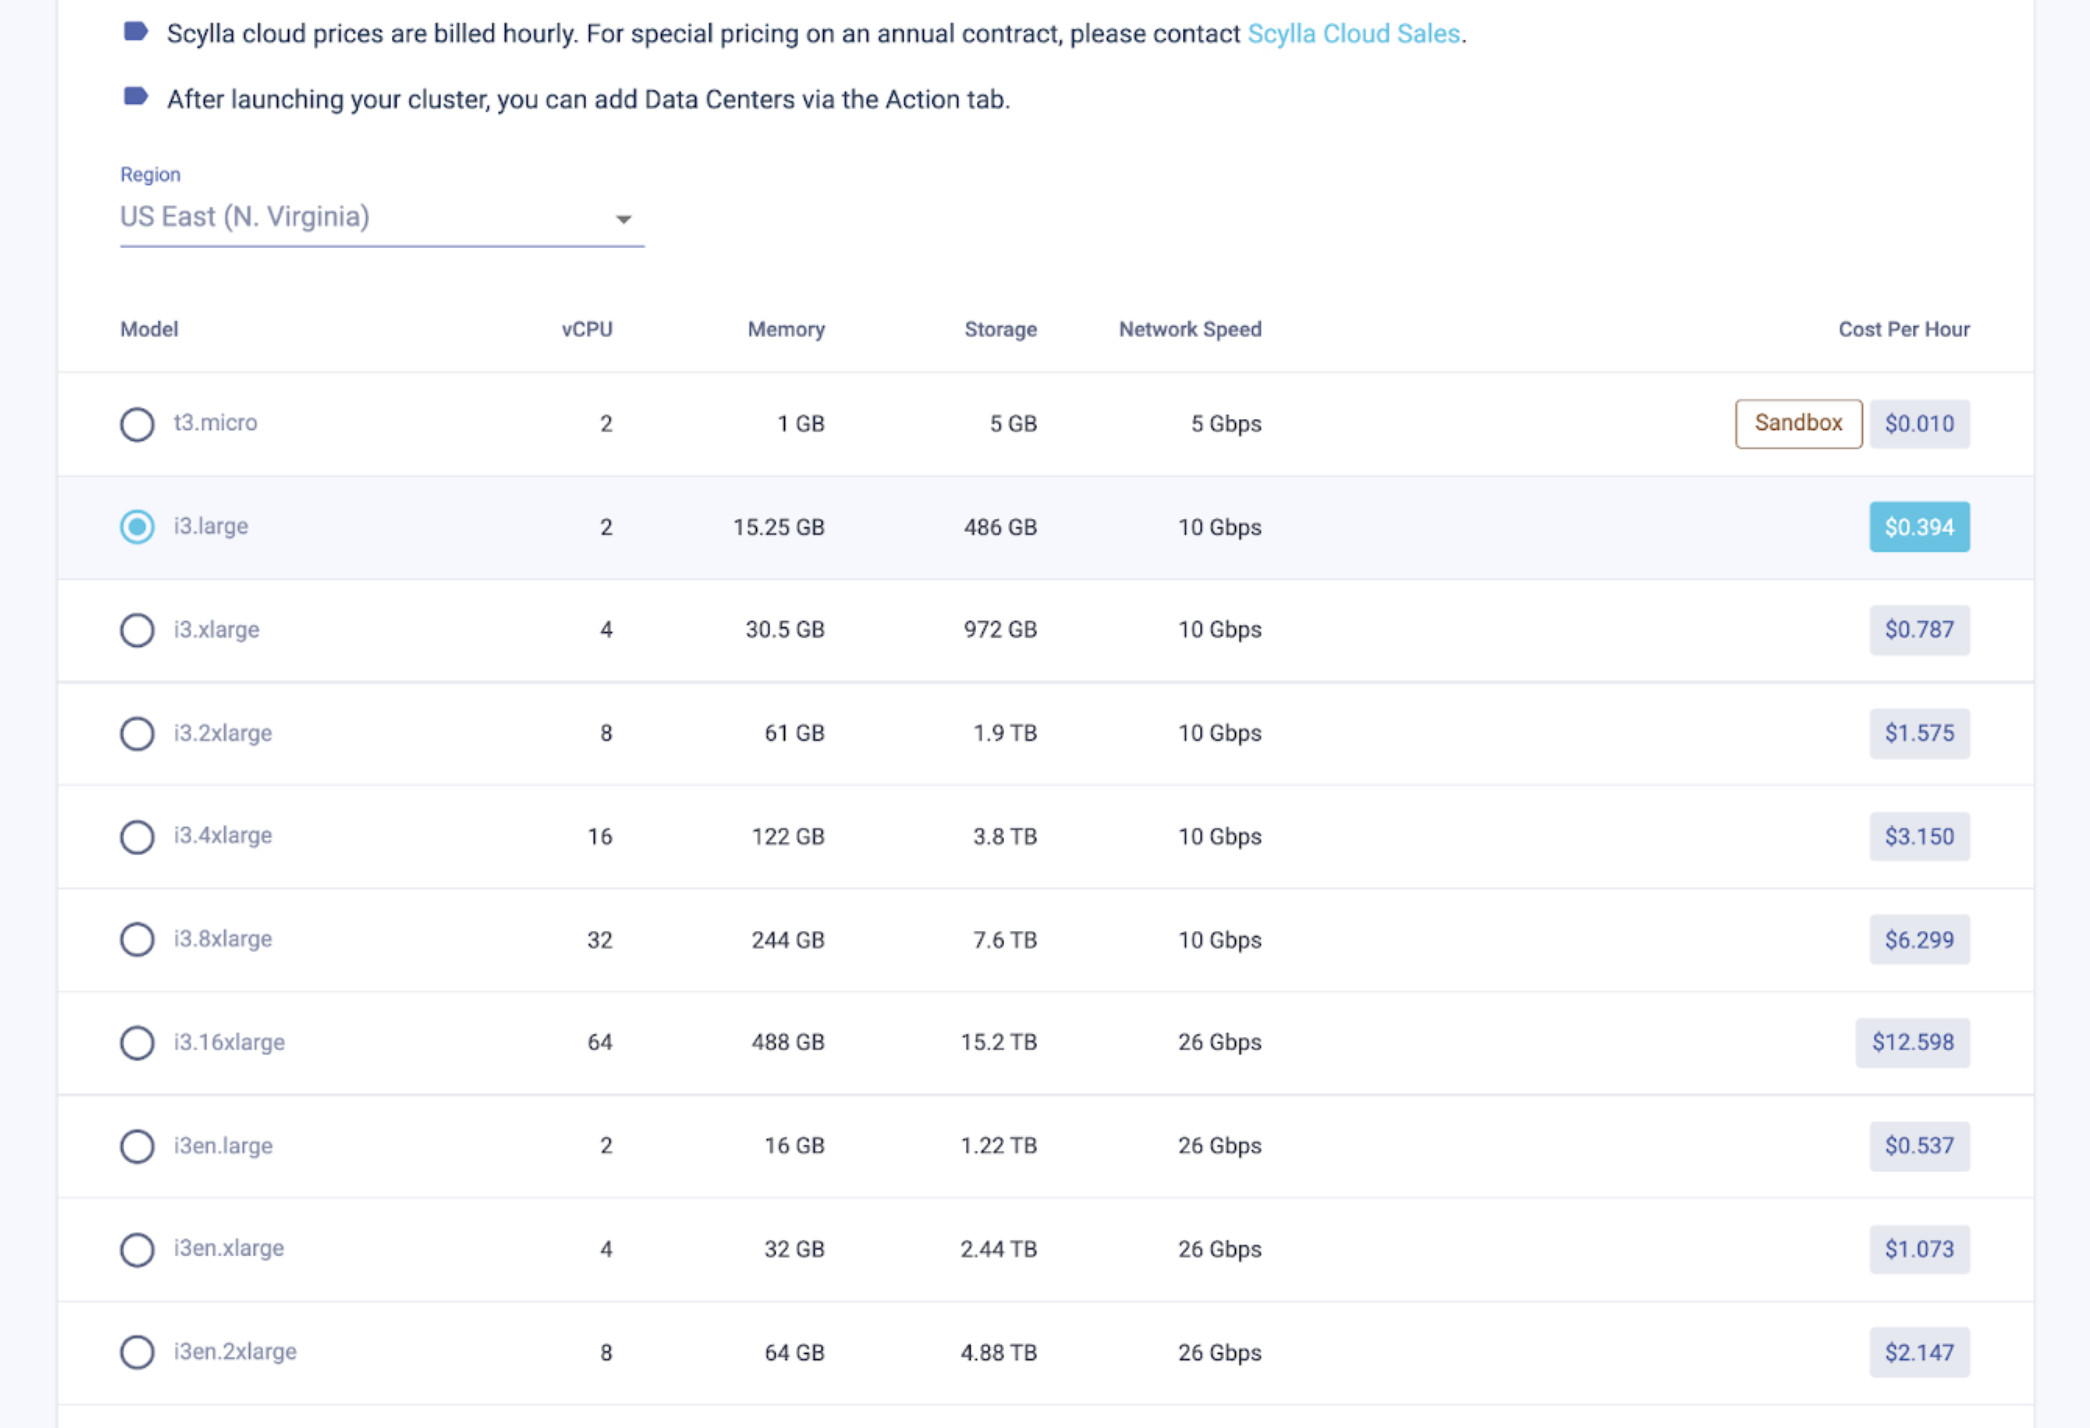Choose the i3en.large radio button
This screenshot has width=2090, height=1428.
pyautogui.click(x=137, y=1146)
